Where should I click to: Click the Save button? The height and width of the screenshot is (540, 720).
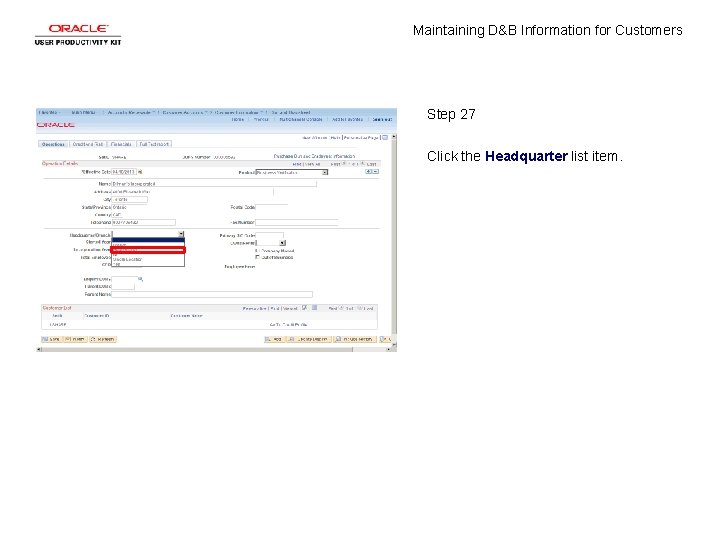[51, 339]
